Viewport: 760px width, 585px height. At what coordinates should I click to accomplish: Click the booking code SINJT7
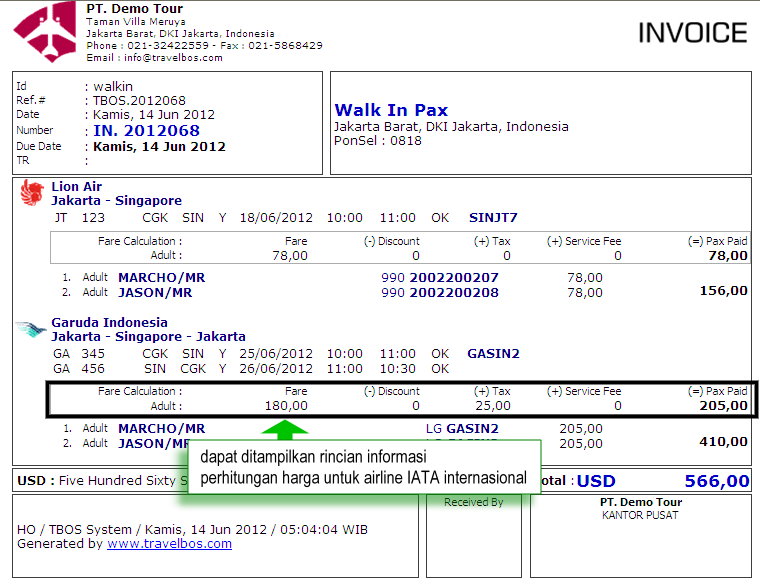pos(493,218)
